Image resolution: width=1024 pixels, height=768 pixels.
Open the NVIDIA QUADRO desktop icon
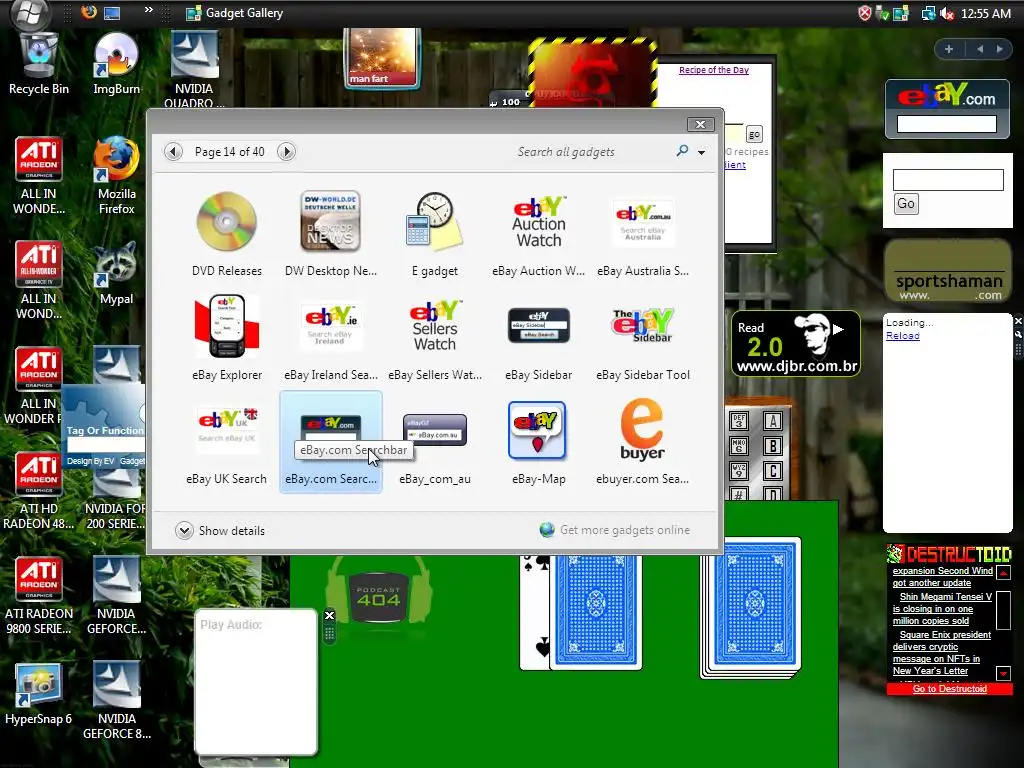click(x=194, y=68)
